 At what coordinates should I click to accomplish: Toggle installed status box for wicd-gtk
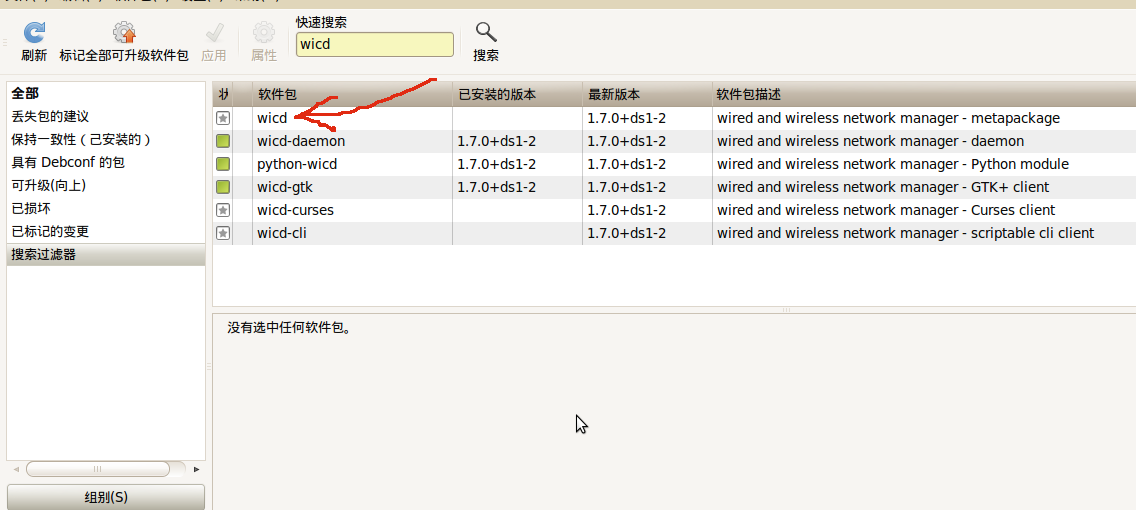[223, 188]
